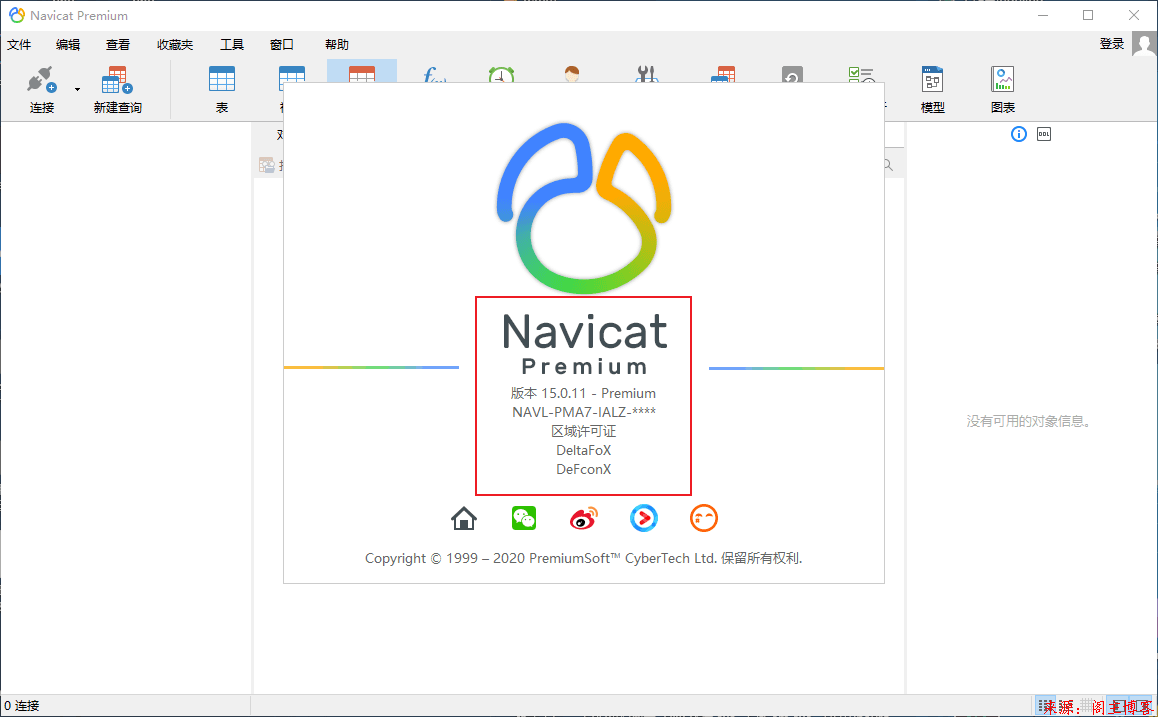
Task: Click the license key NAVL-PMA7-IALZ text
Action: click(583, 412)
